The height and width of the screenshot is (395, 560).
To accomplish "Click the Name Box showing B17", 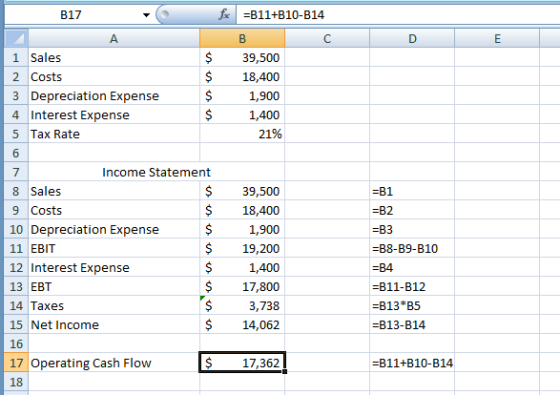I will point(71,15).
